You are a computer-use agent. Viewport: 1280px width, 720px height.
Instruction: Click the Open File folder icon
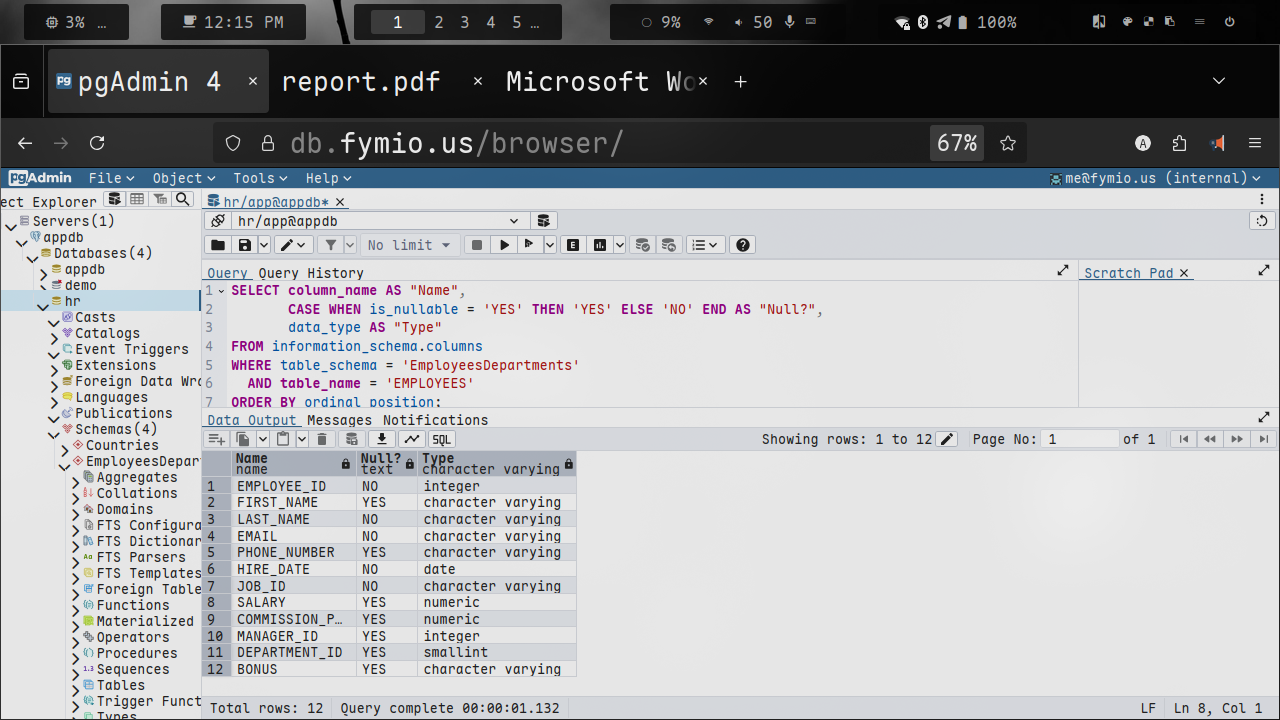[217, 245]
